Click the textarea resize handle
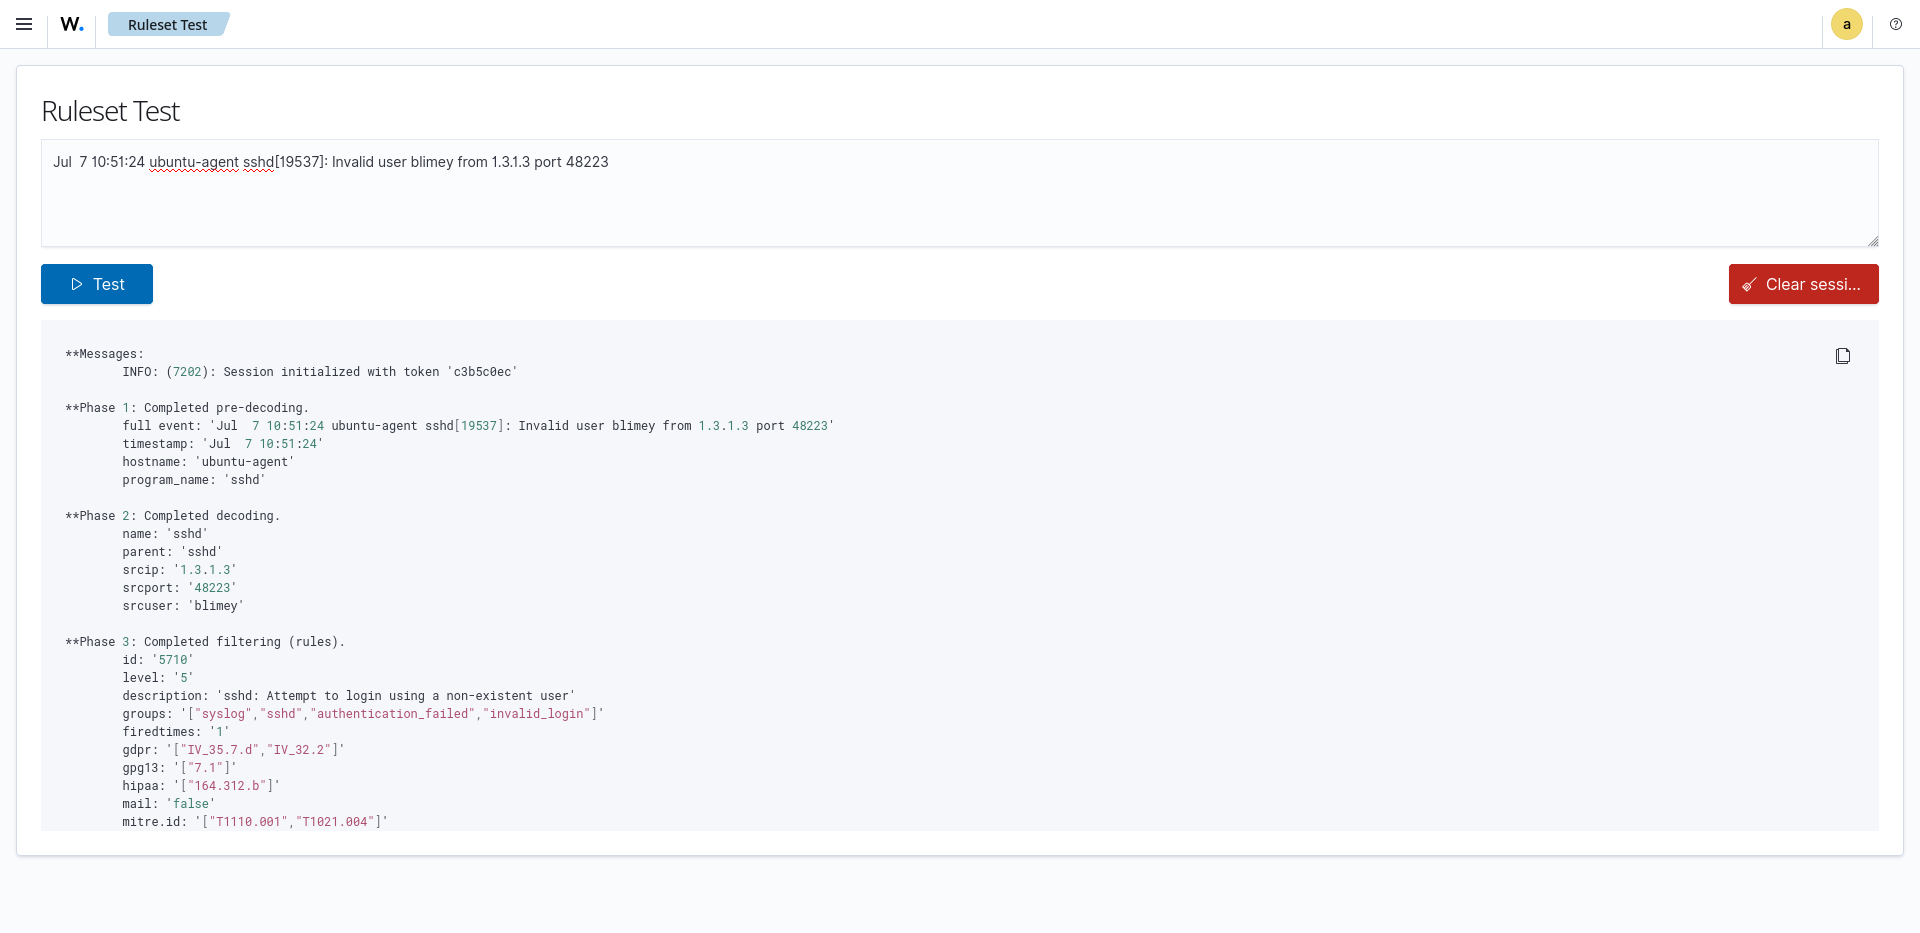Screen dimensions: 1920x933 click(x=1874, y=240)
